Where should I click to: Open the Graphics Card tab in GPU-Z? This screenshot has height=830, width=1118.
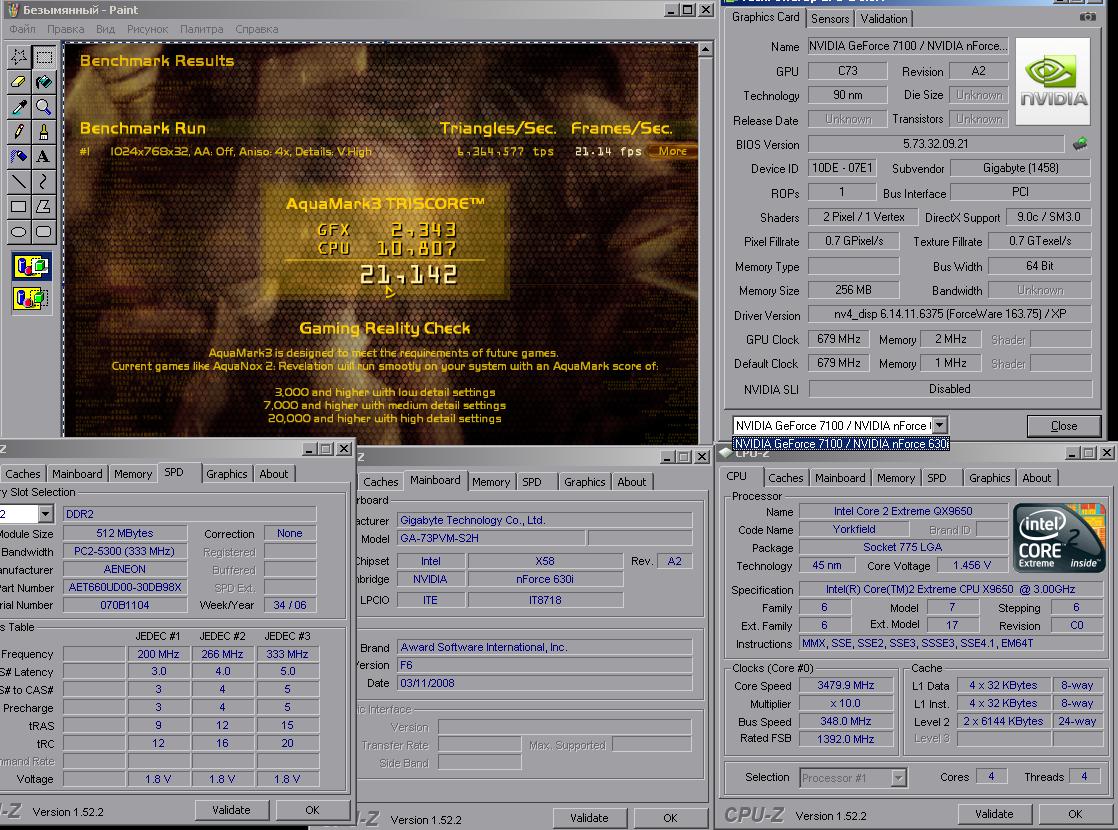(x=766, y=17)
